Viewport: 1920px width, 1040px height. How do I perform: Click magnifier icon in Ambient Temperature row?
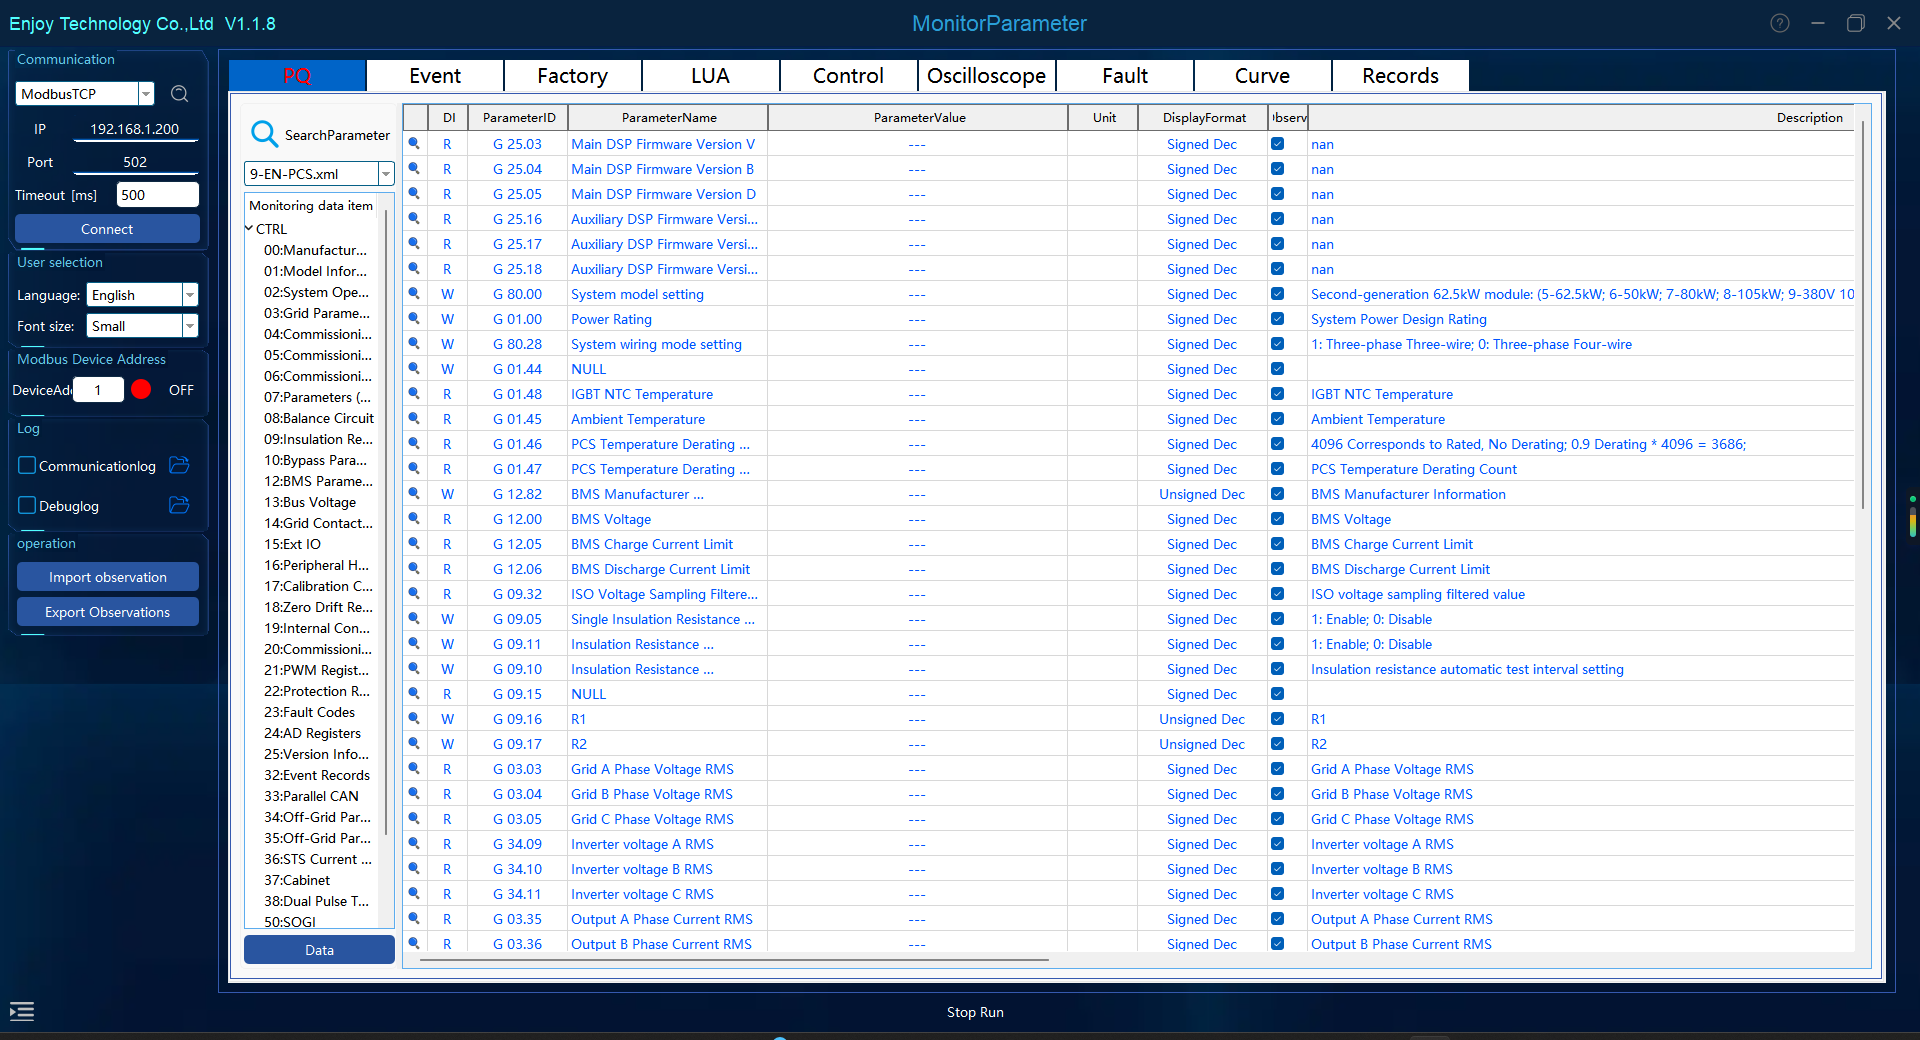414,419
